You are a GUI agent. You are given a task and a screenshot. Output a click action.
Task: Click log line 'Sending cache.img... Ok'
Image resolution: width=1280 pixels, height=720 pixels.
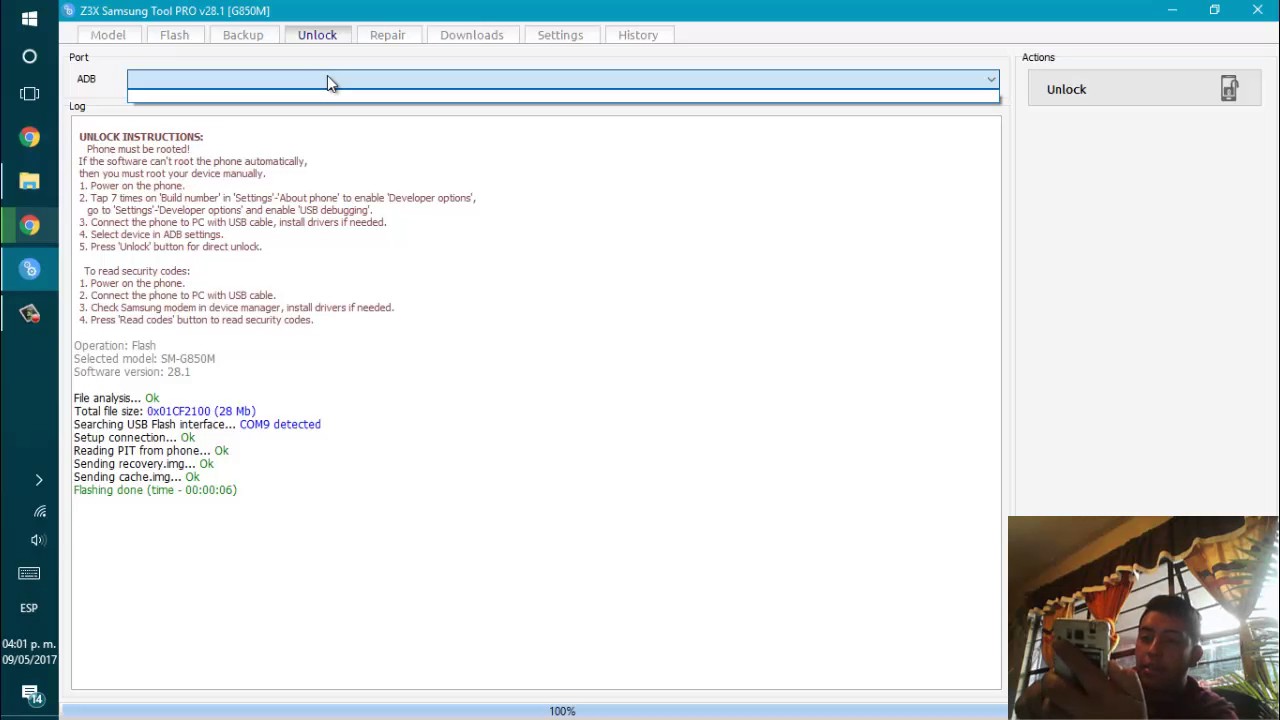[136, 477]
